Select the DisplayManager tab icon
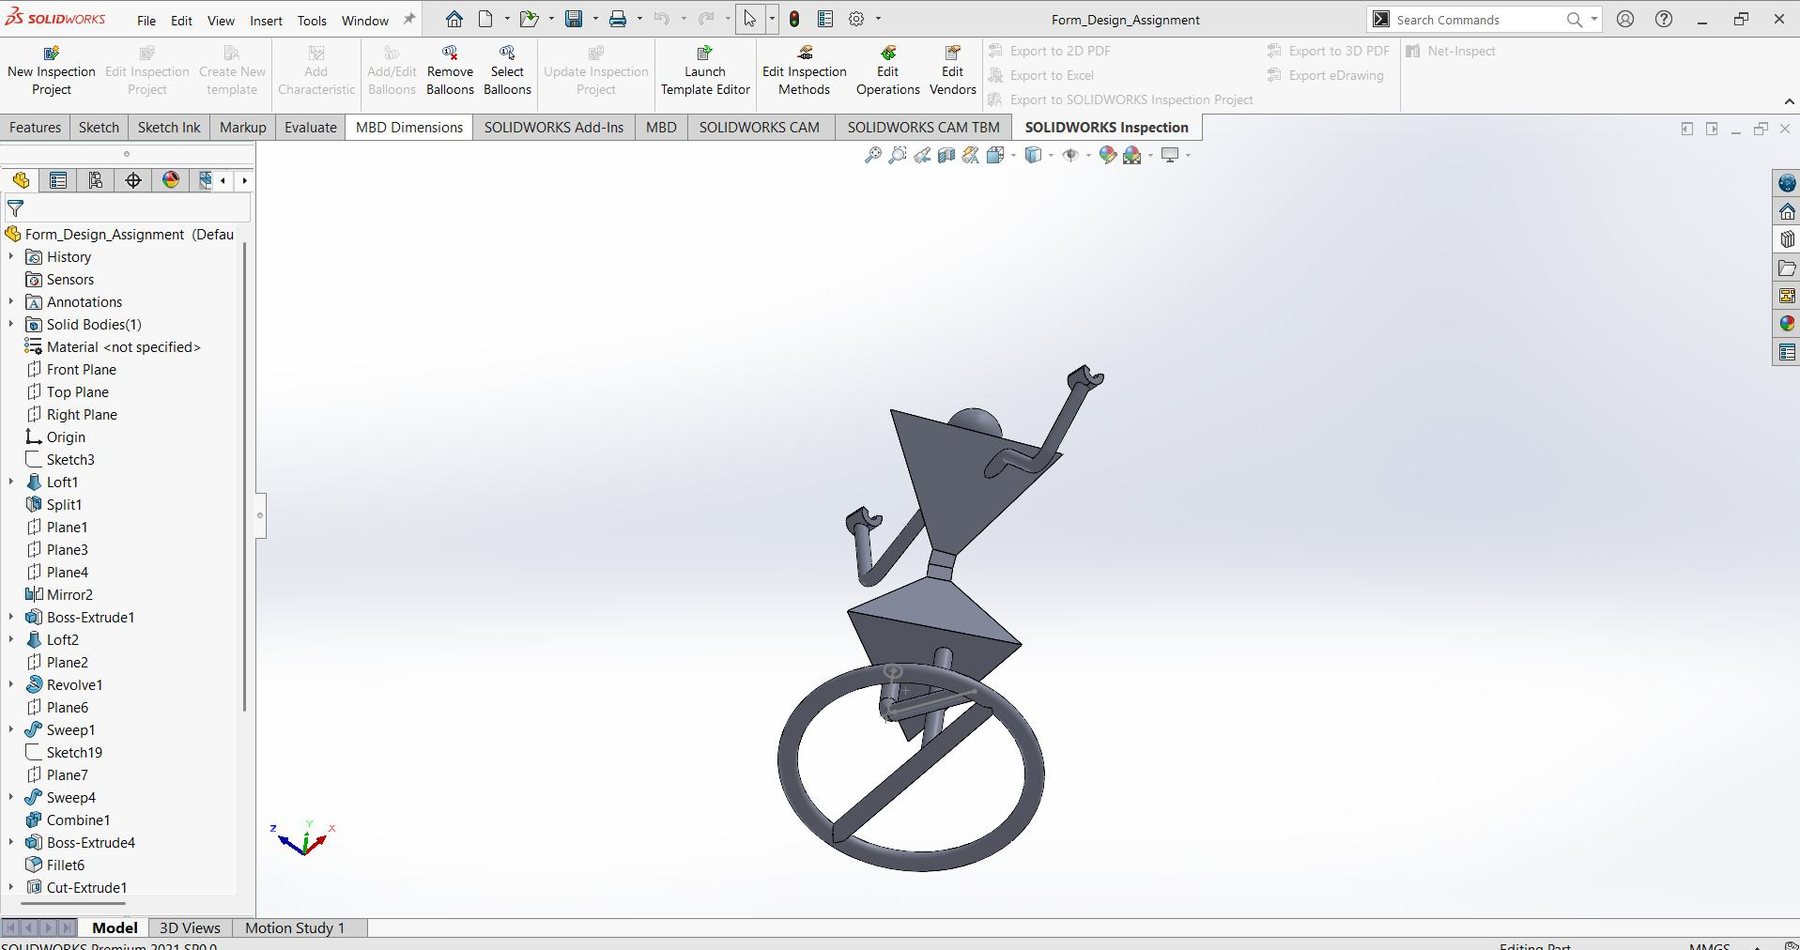 (x=171, y=180)
